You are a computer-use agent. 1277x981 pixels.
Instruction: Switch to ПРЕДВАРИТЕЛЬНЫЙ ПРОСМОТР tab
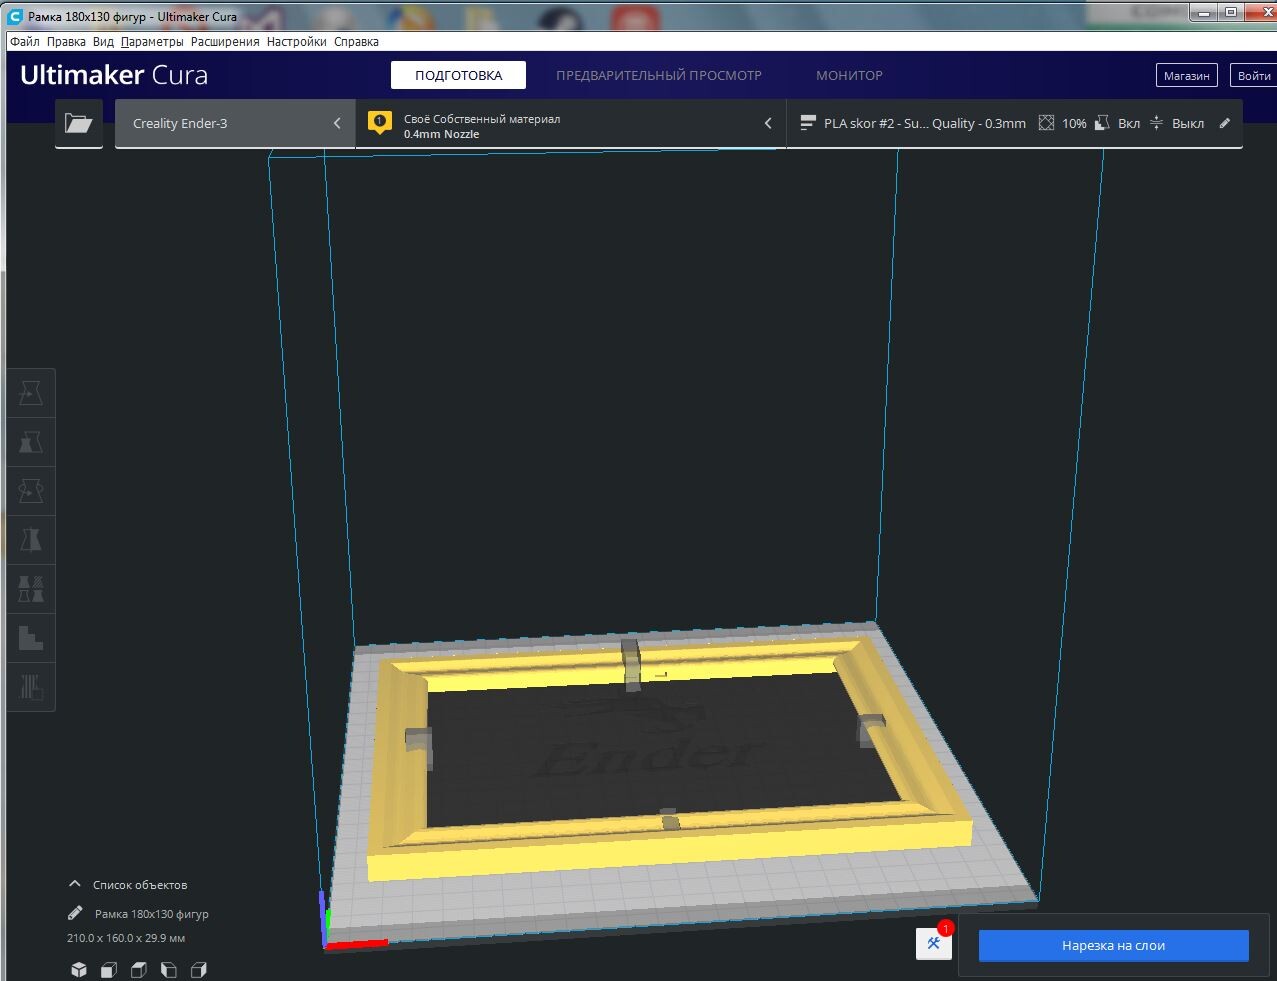point(659,75)
